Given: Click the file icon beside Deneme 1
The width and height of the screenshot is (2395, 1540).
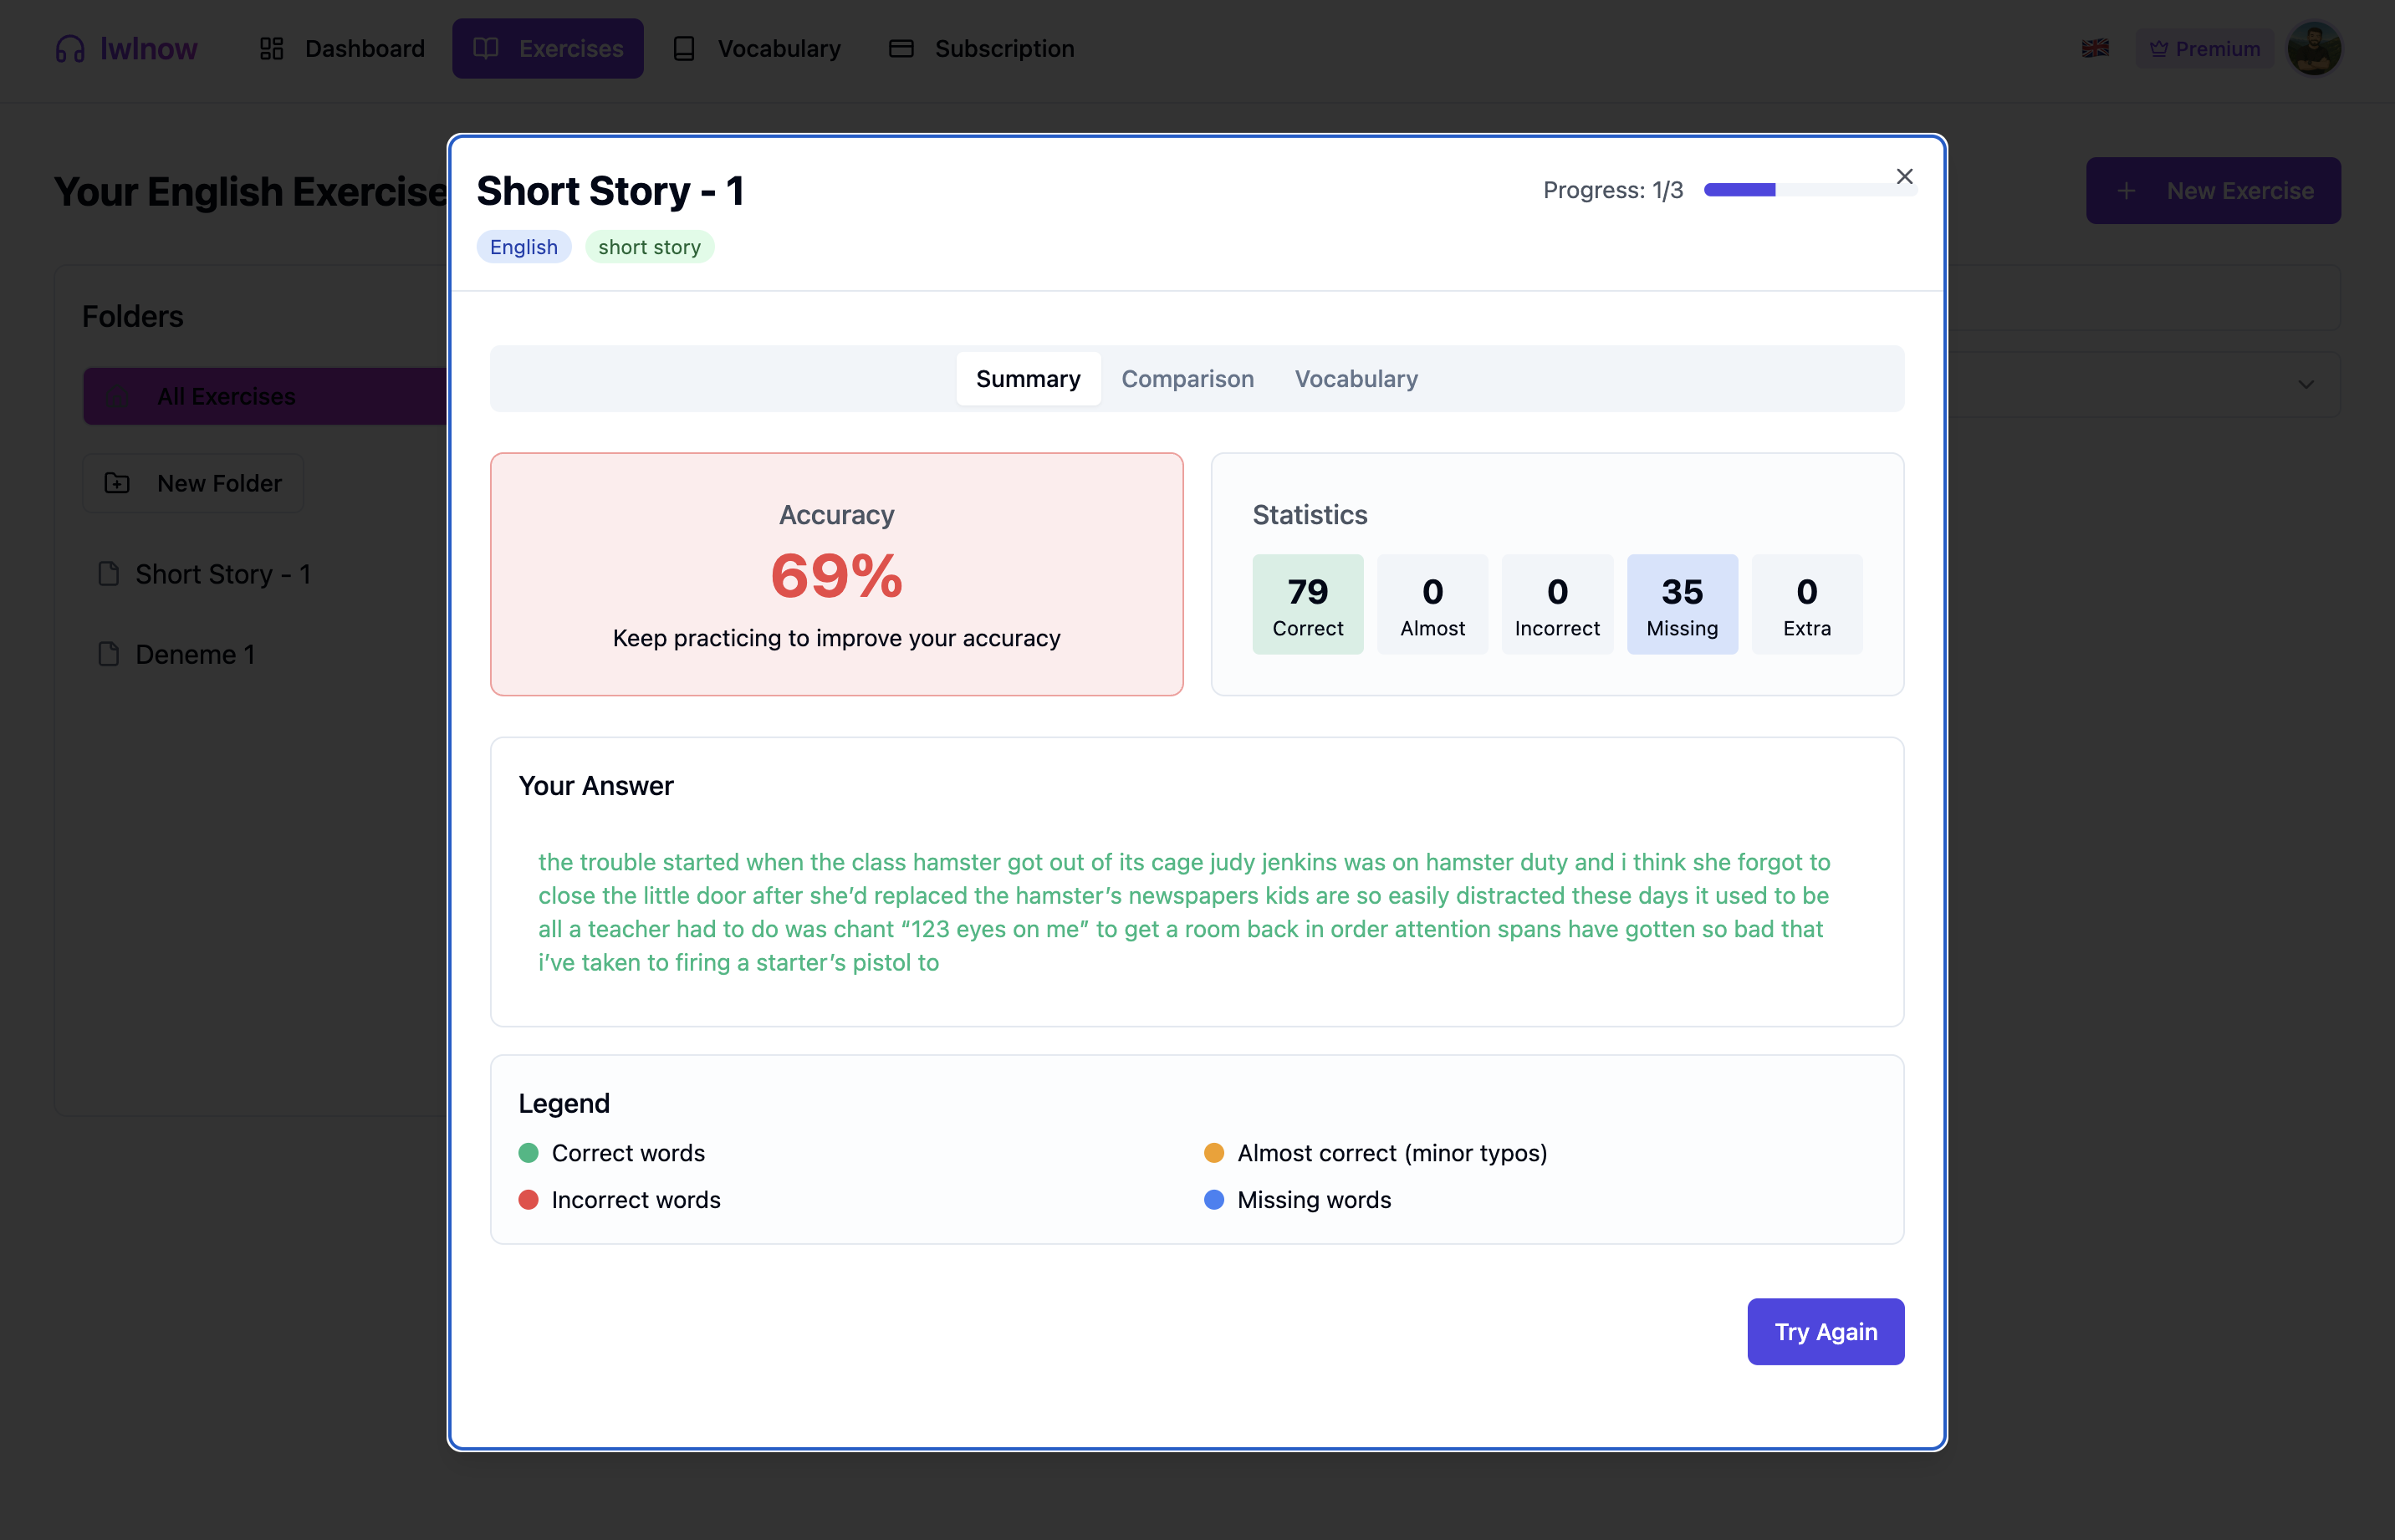Looking at the screenshot, I should (x=109, y=655).
